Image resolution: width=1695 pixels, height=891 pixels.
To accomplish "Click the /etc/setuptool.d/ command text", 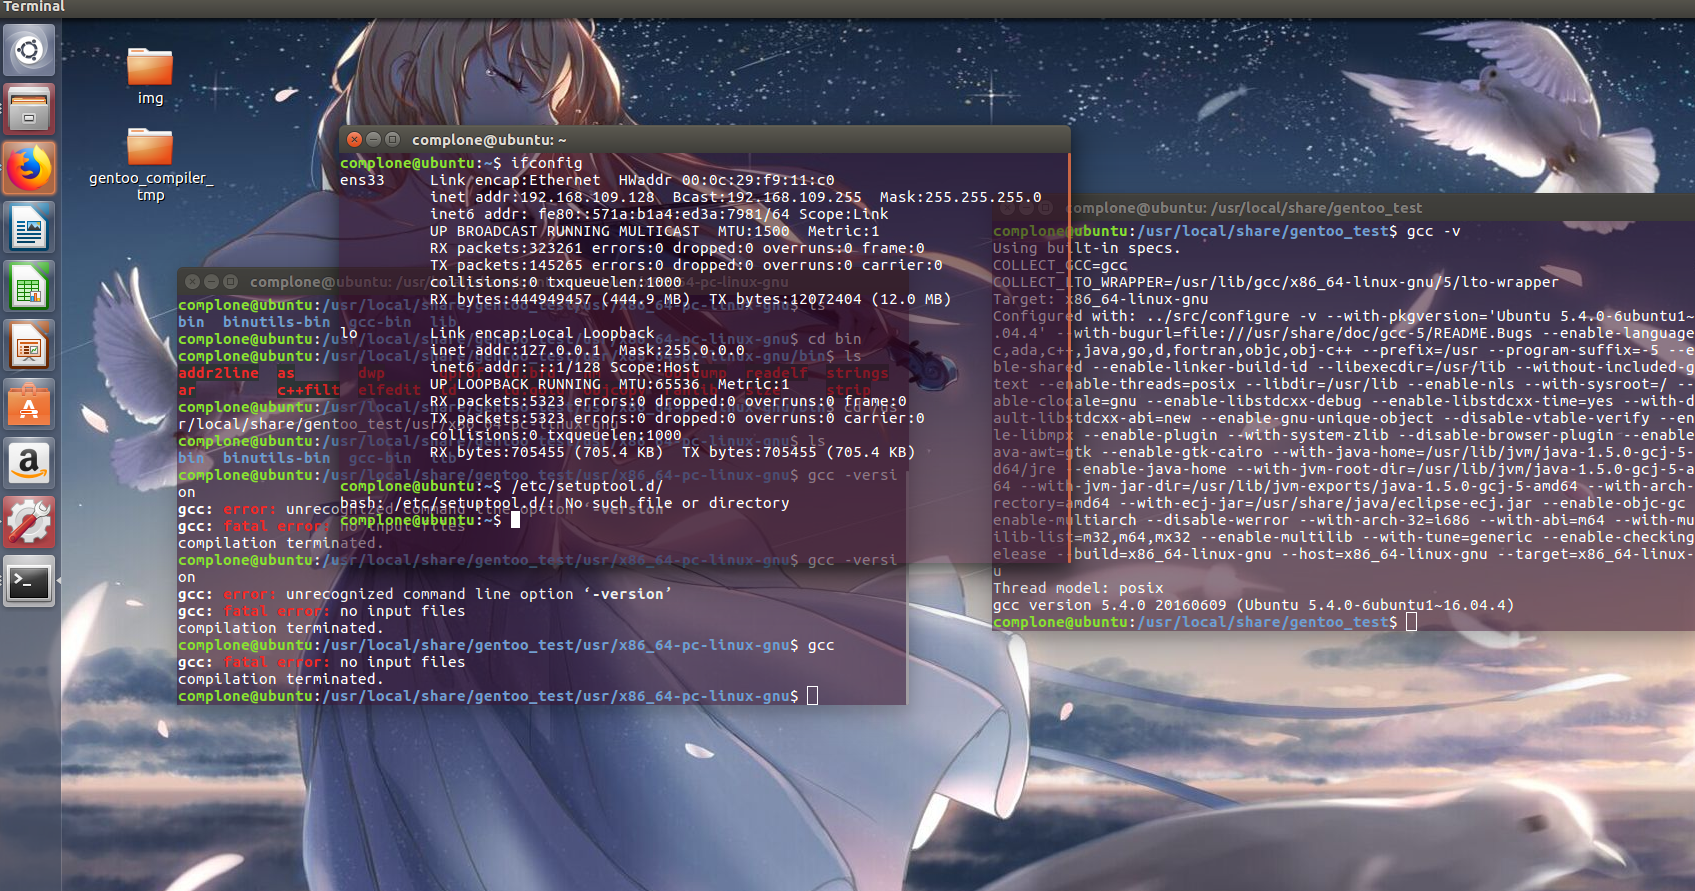I will 587,486.
